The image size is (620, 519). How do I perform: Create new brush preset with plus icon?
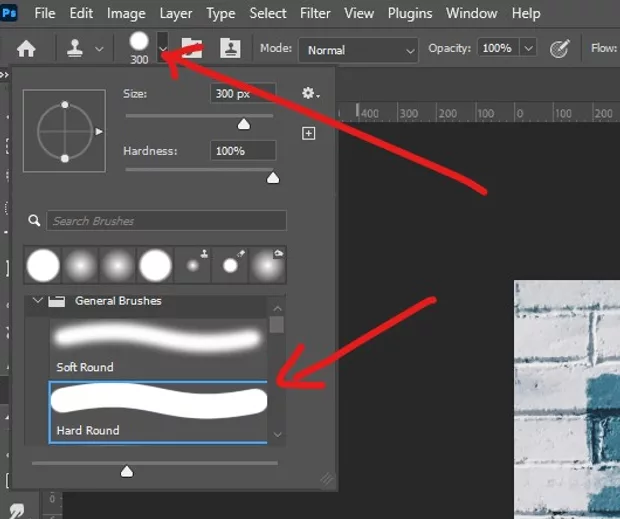309,133
